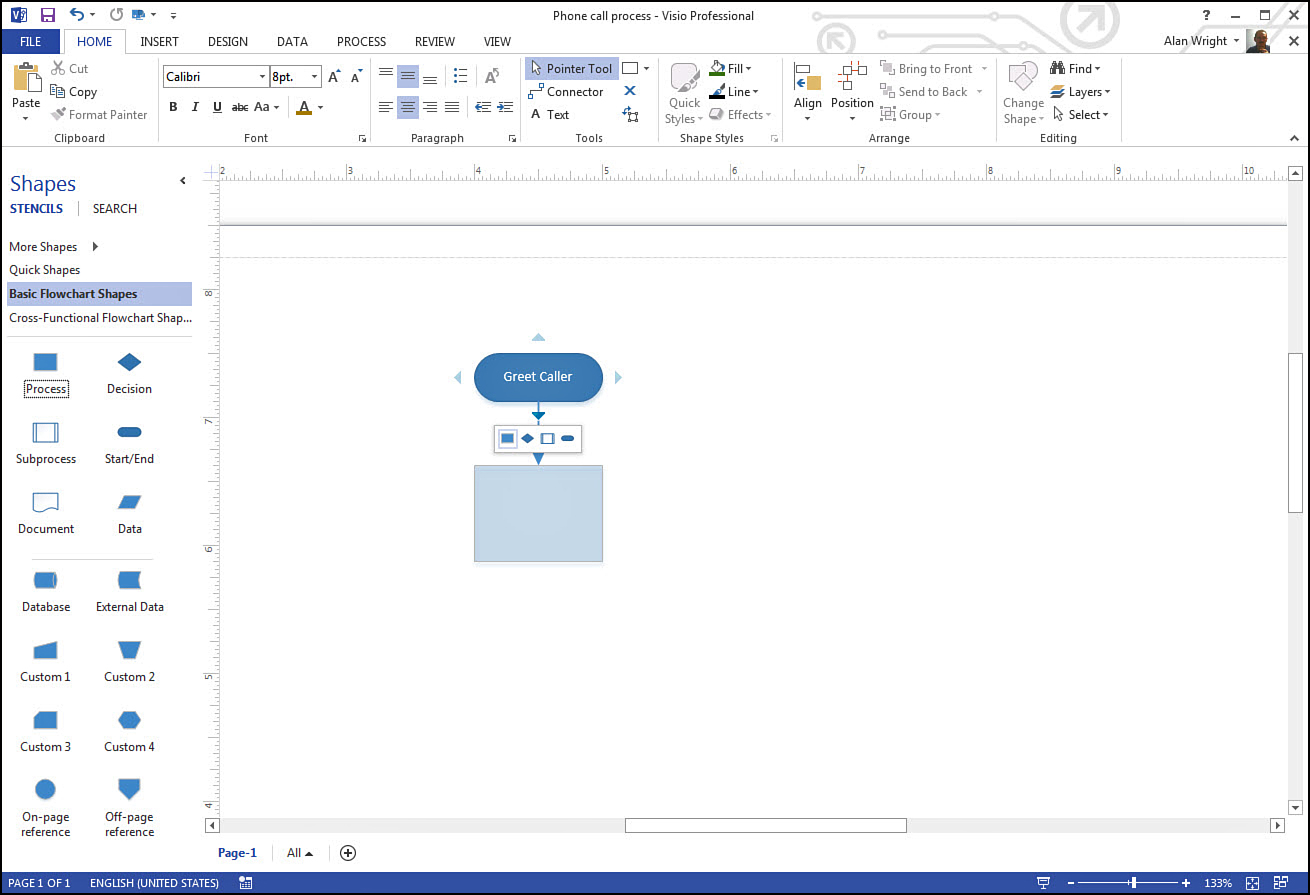Add a new page with plus button

point(348,853)
